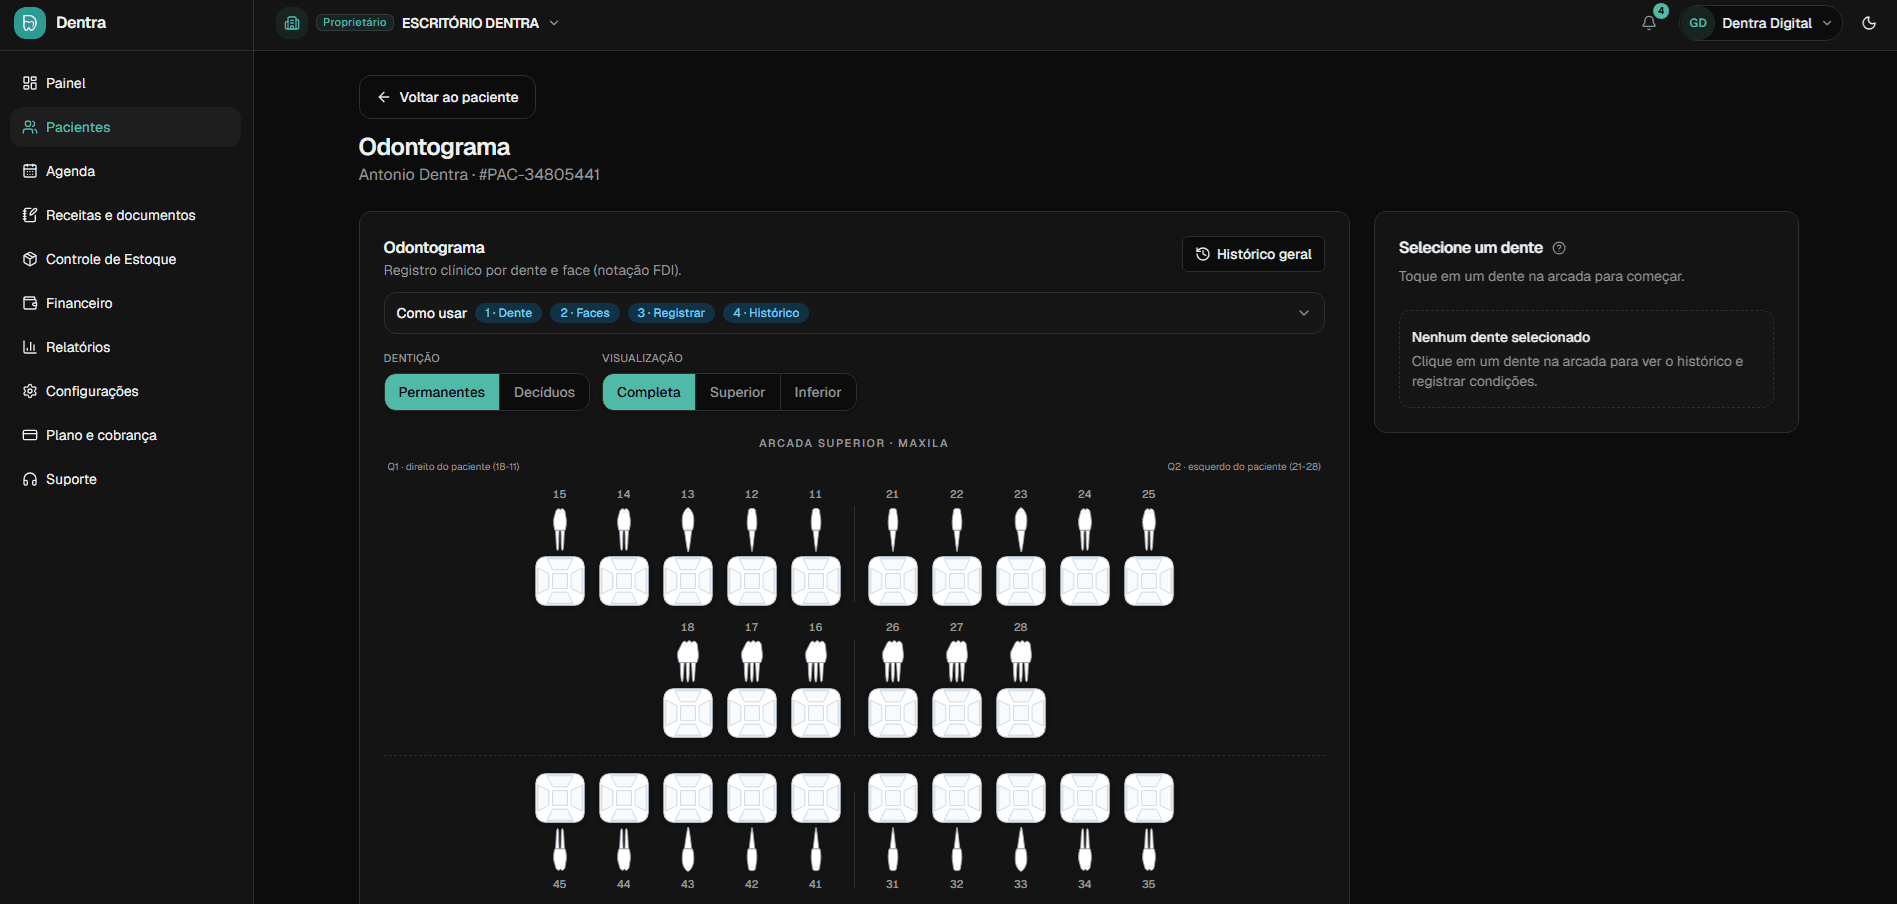This screenshot has width=1897, height=904.
Task: Select Permanentes dentition option
Action: pyautogui.click(x=442, y=392)
